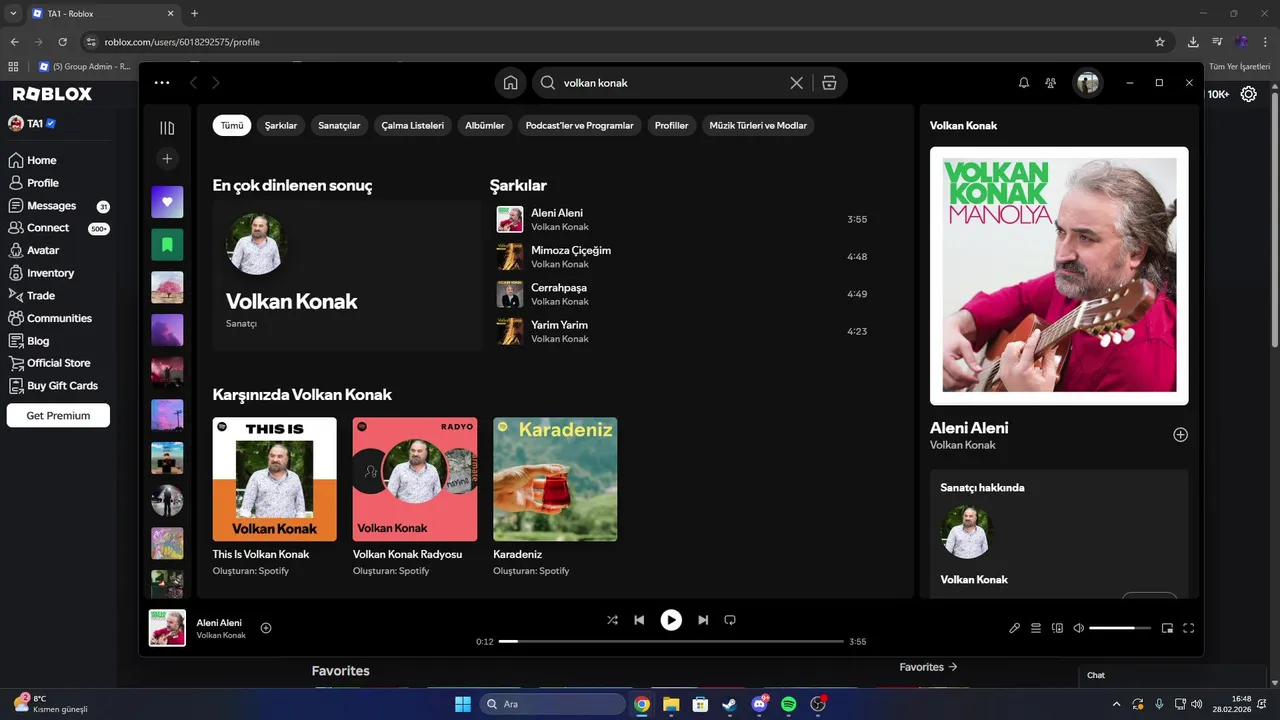Skip to previous track
The width and height of the screenshot is (1280, 720).
639,620
